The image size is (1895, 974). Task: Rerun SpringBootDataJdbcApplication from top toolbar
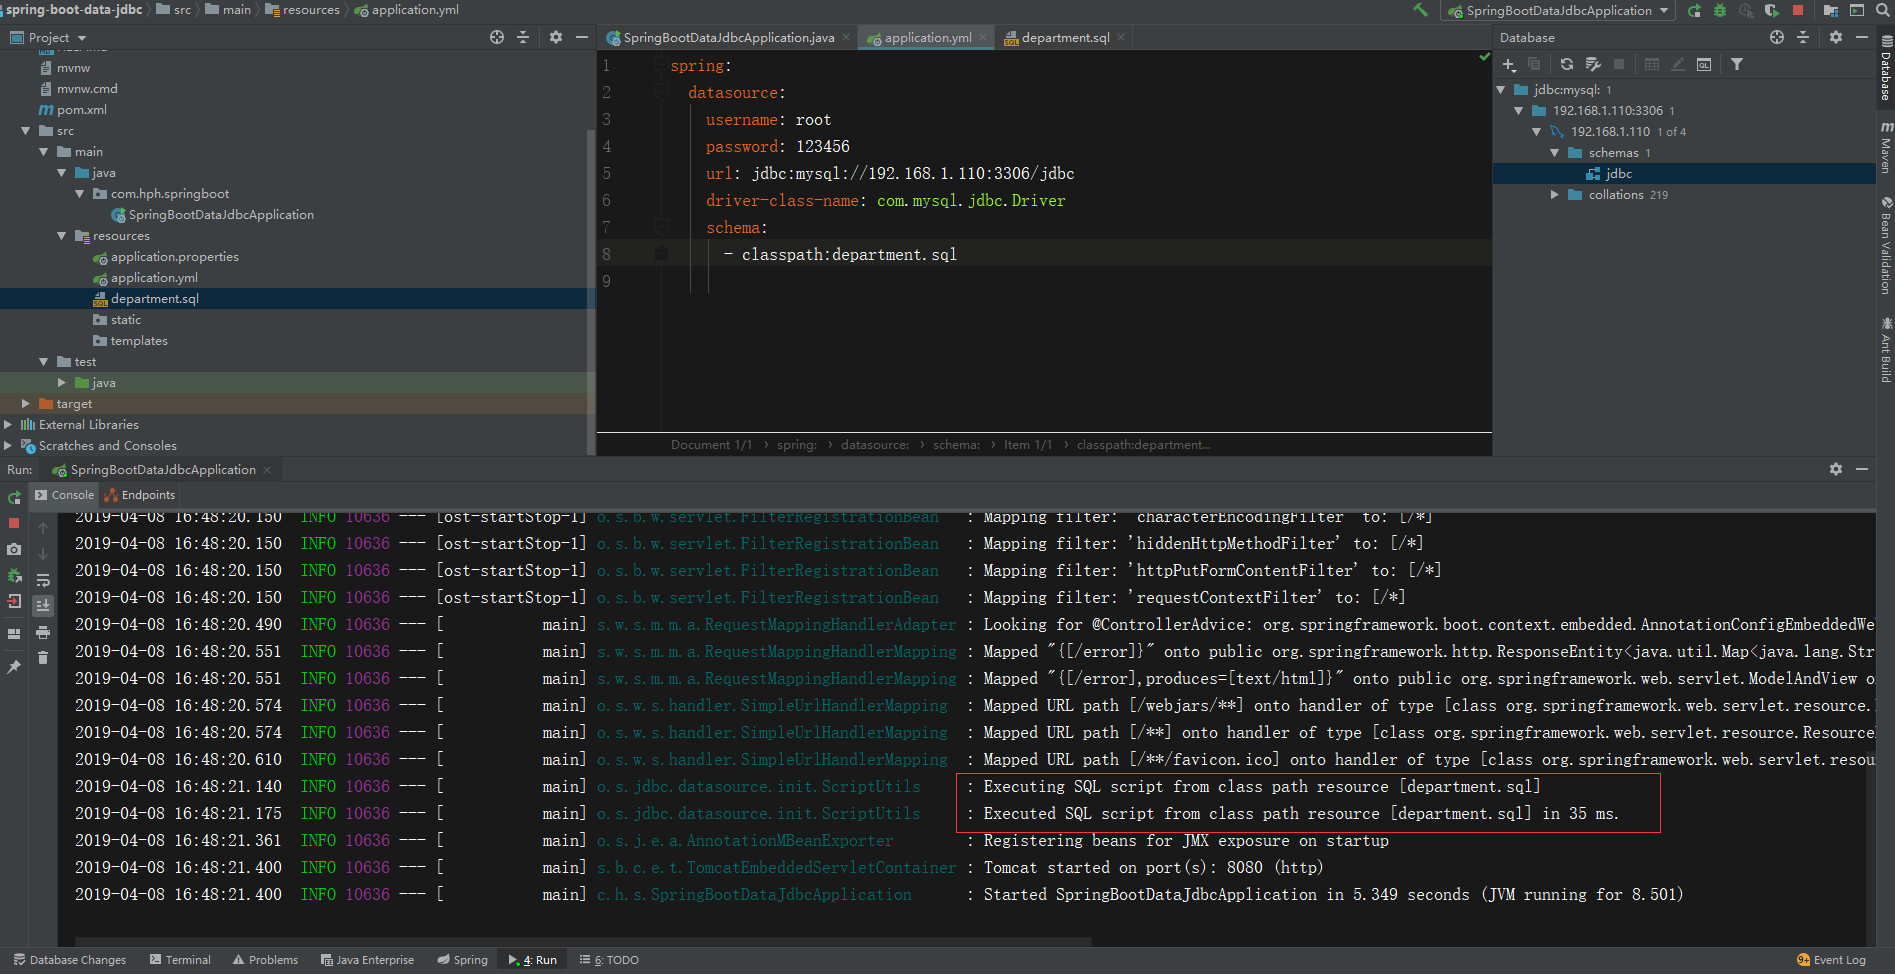pos(1694,10)
